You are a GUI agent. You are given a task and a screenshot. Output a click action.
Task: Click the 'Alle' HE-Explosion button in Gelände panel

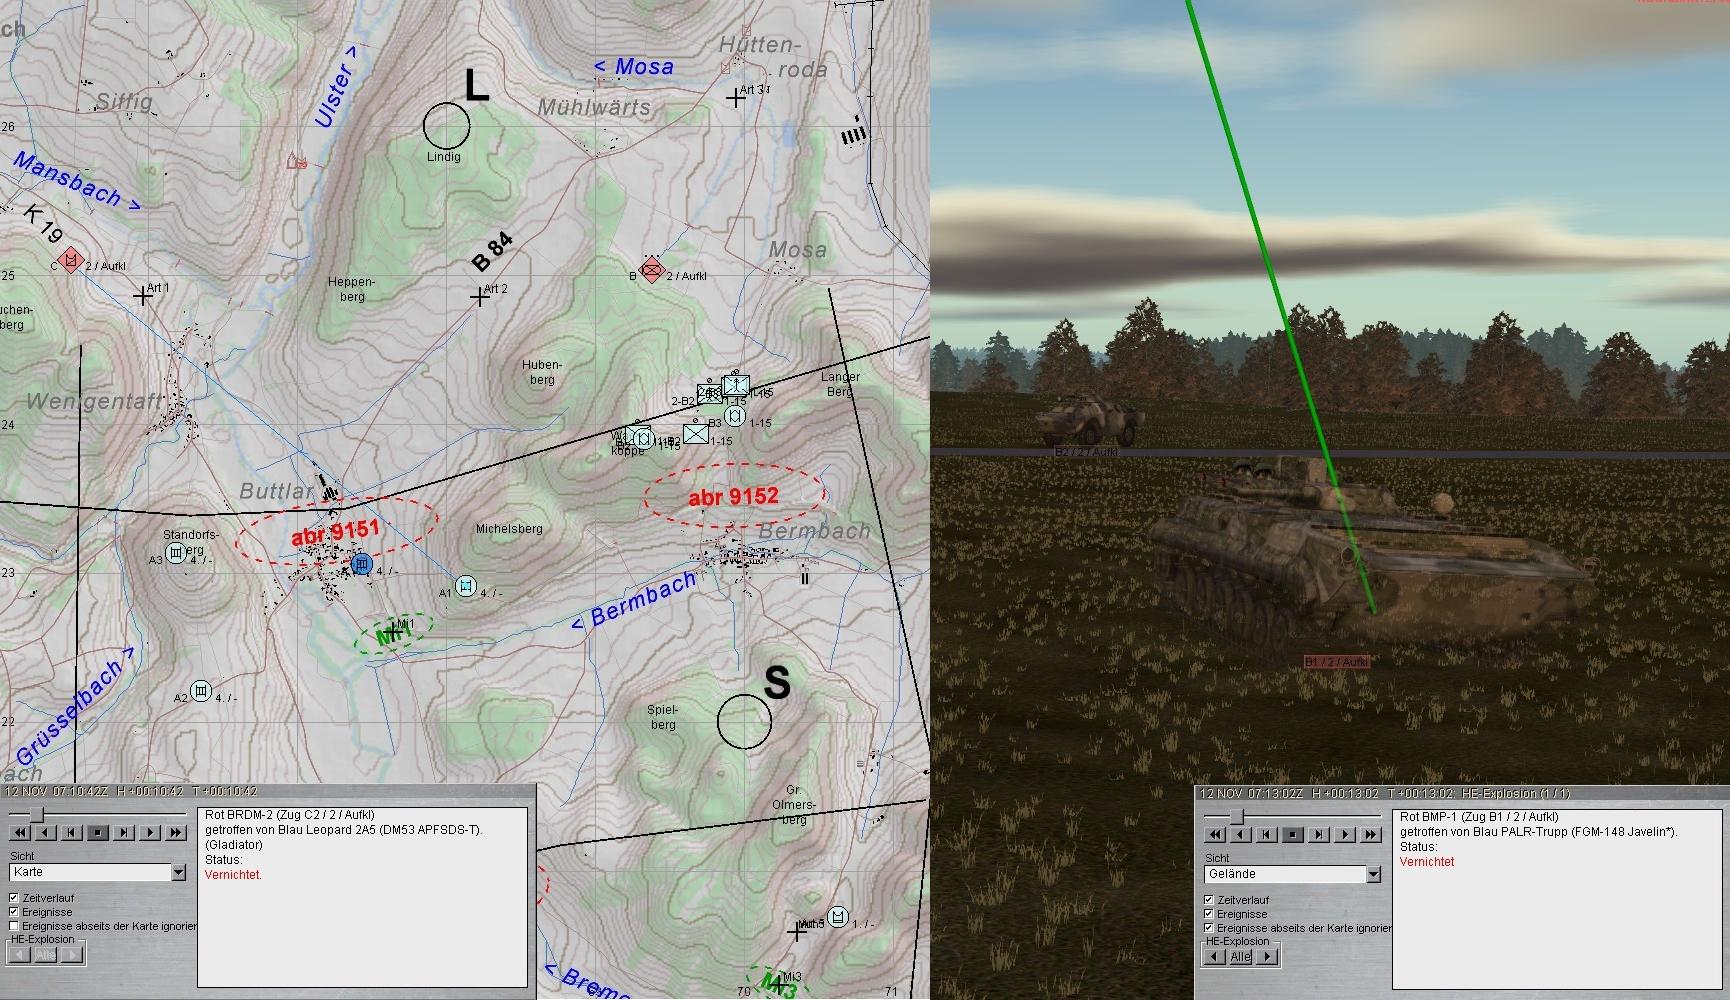(1240, 957)
